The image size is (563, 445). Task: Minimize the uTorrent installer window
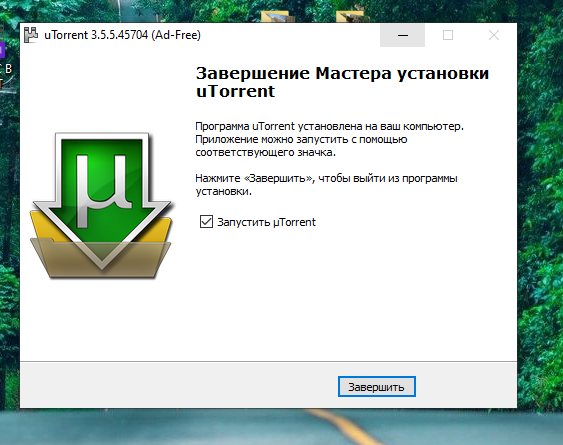403,35
